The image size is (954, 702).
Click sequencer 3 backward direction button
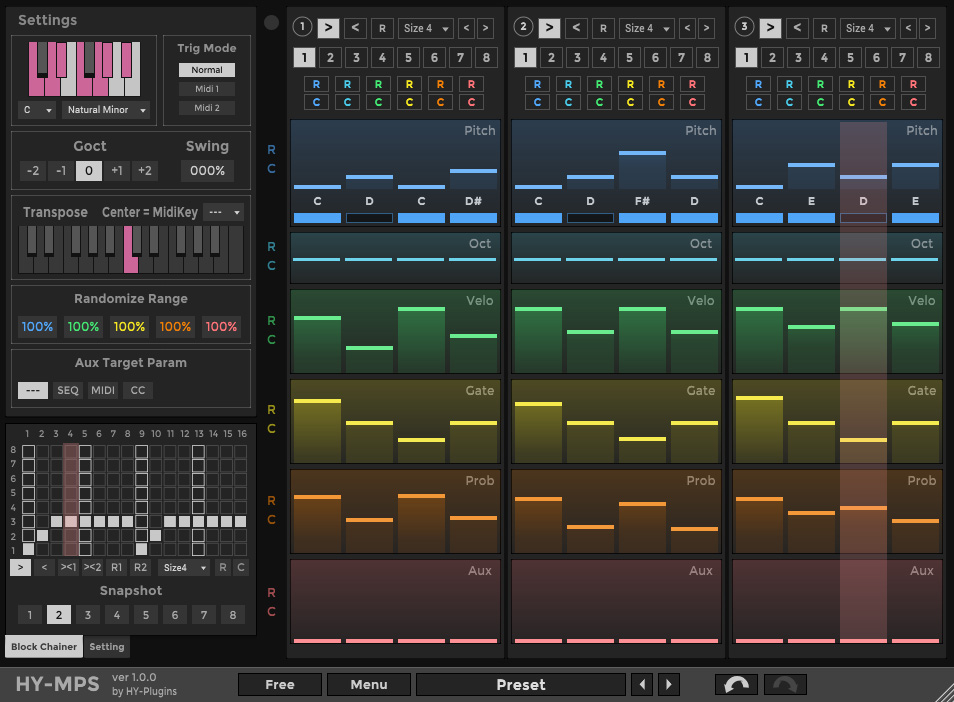point(797,27)
